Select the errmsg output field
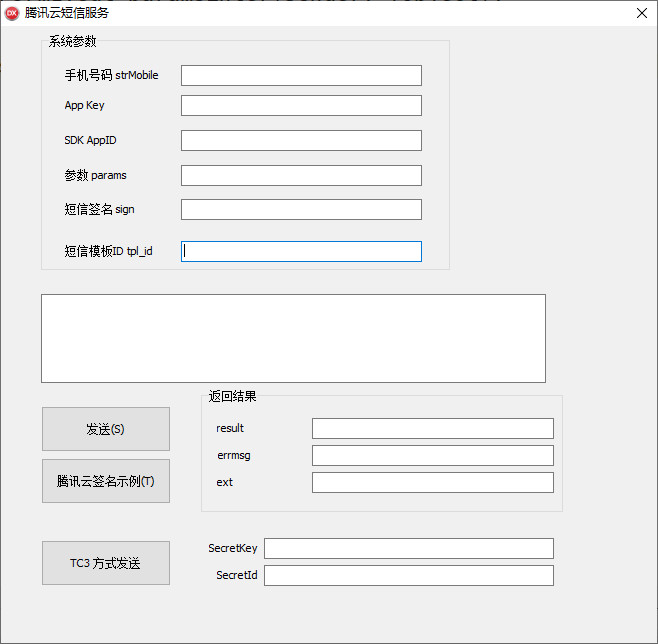This screenshot has width=658, height=644. pos(433,456)
